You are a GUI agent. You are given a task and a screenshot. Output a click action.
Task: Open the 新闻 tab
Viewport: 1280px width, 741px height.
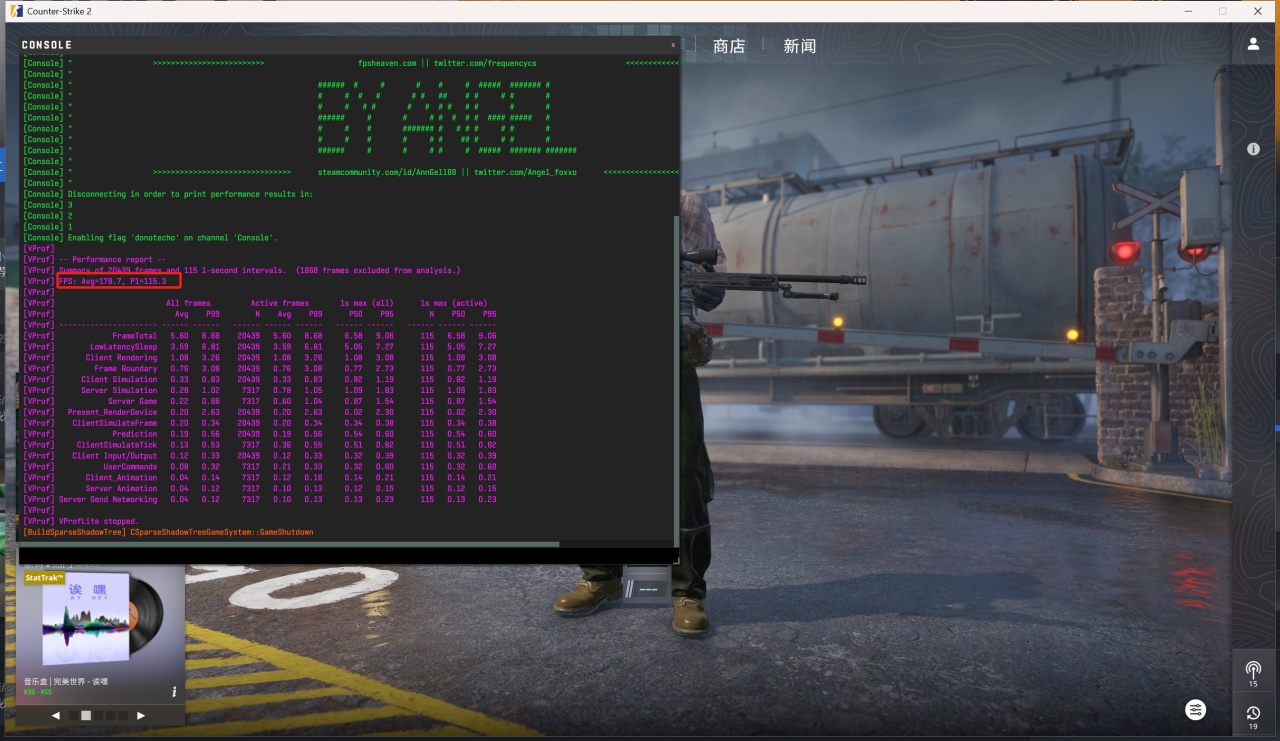(x=800, y=46)
